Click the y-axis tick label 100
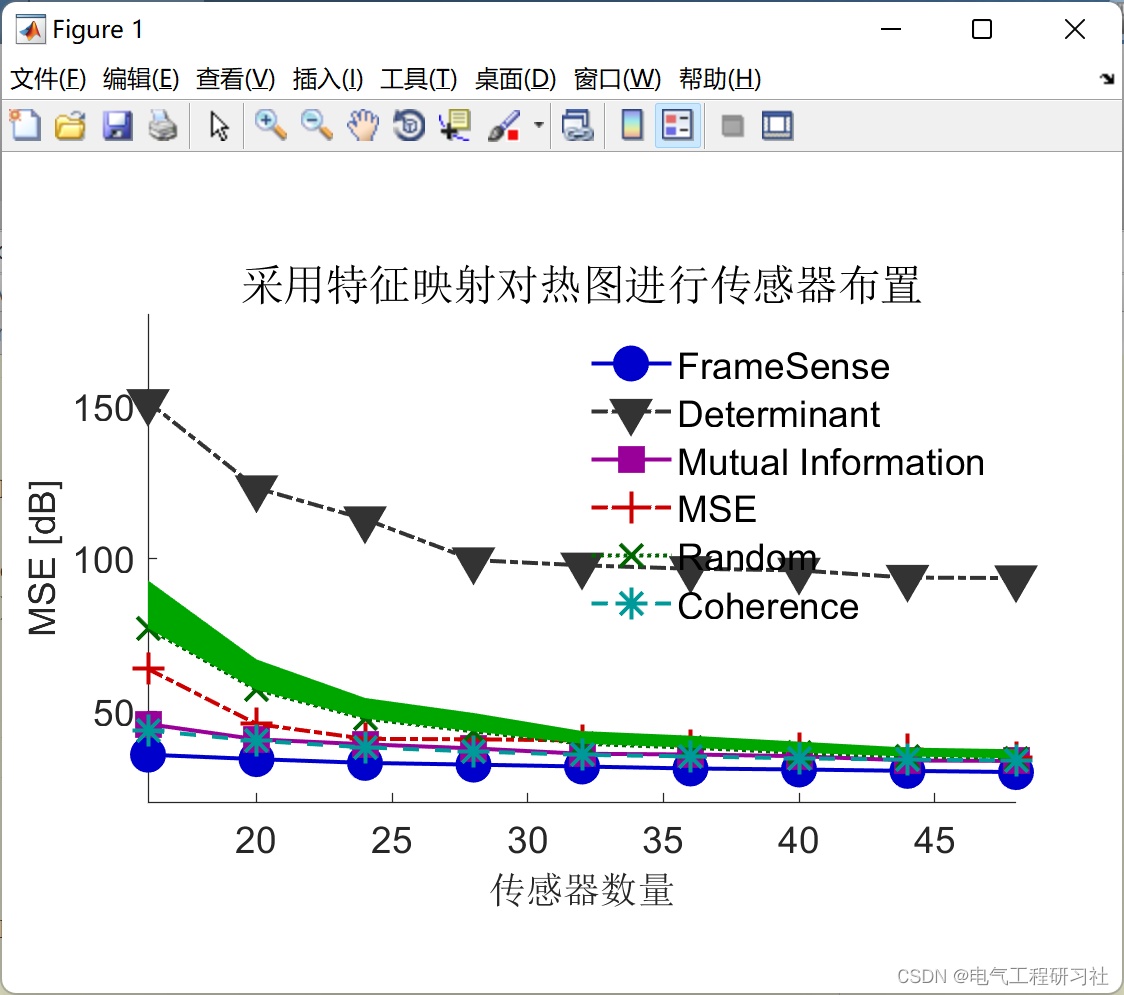 (104, 561)
